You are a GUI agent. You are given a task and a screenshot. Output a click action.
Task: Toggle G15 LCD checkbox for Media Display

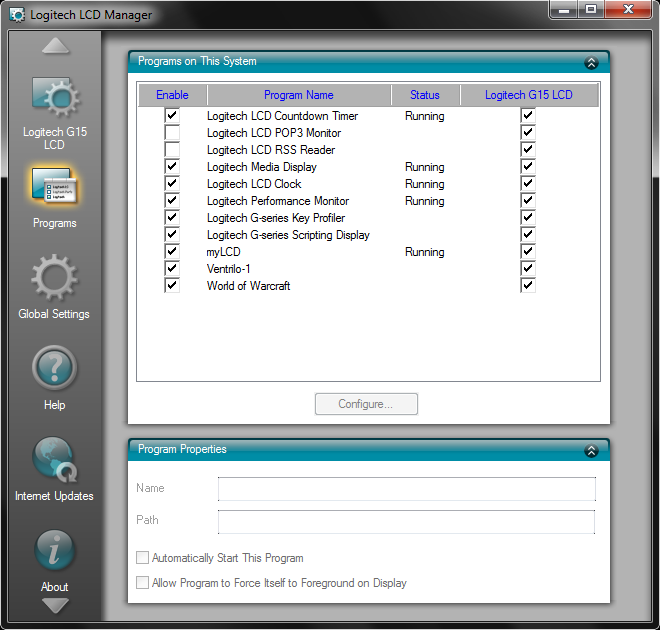[528, 167]
